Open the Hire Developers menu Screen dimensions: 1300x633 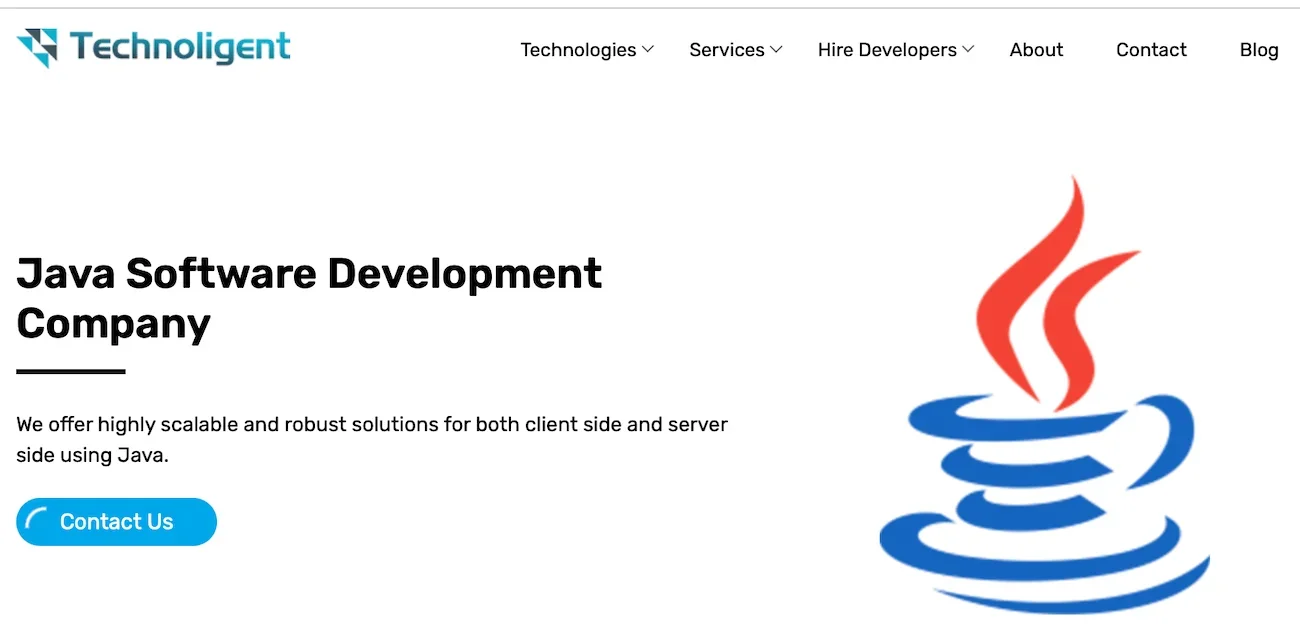click(x=887, y=50)
